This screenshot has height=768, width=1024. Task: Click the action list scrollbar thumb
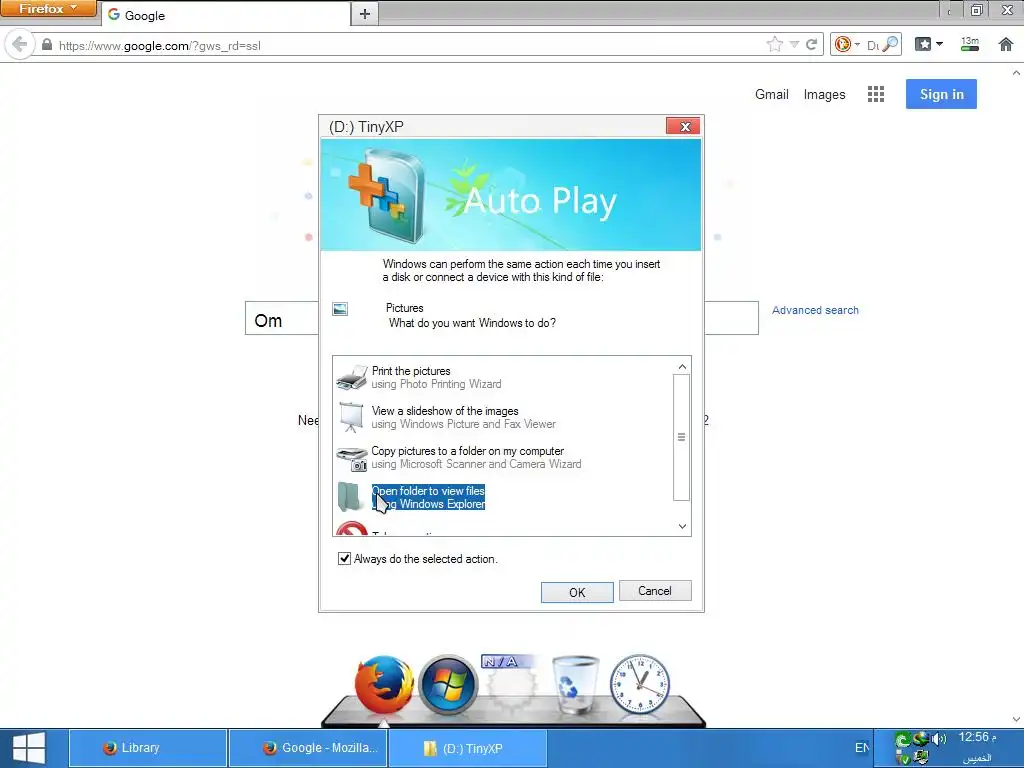681,437
